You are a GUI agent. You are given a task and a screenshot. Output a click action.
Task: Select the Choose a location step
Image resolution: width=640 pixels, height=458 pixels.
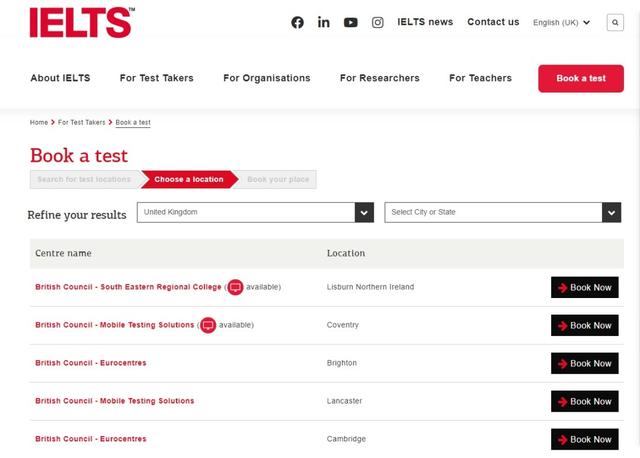[x=189, y=180]
